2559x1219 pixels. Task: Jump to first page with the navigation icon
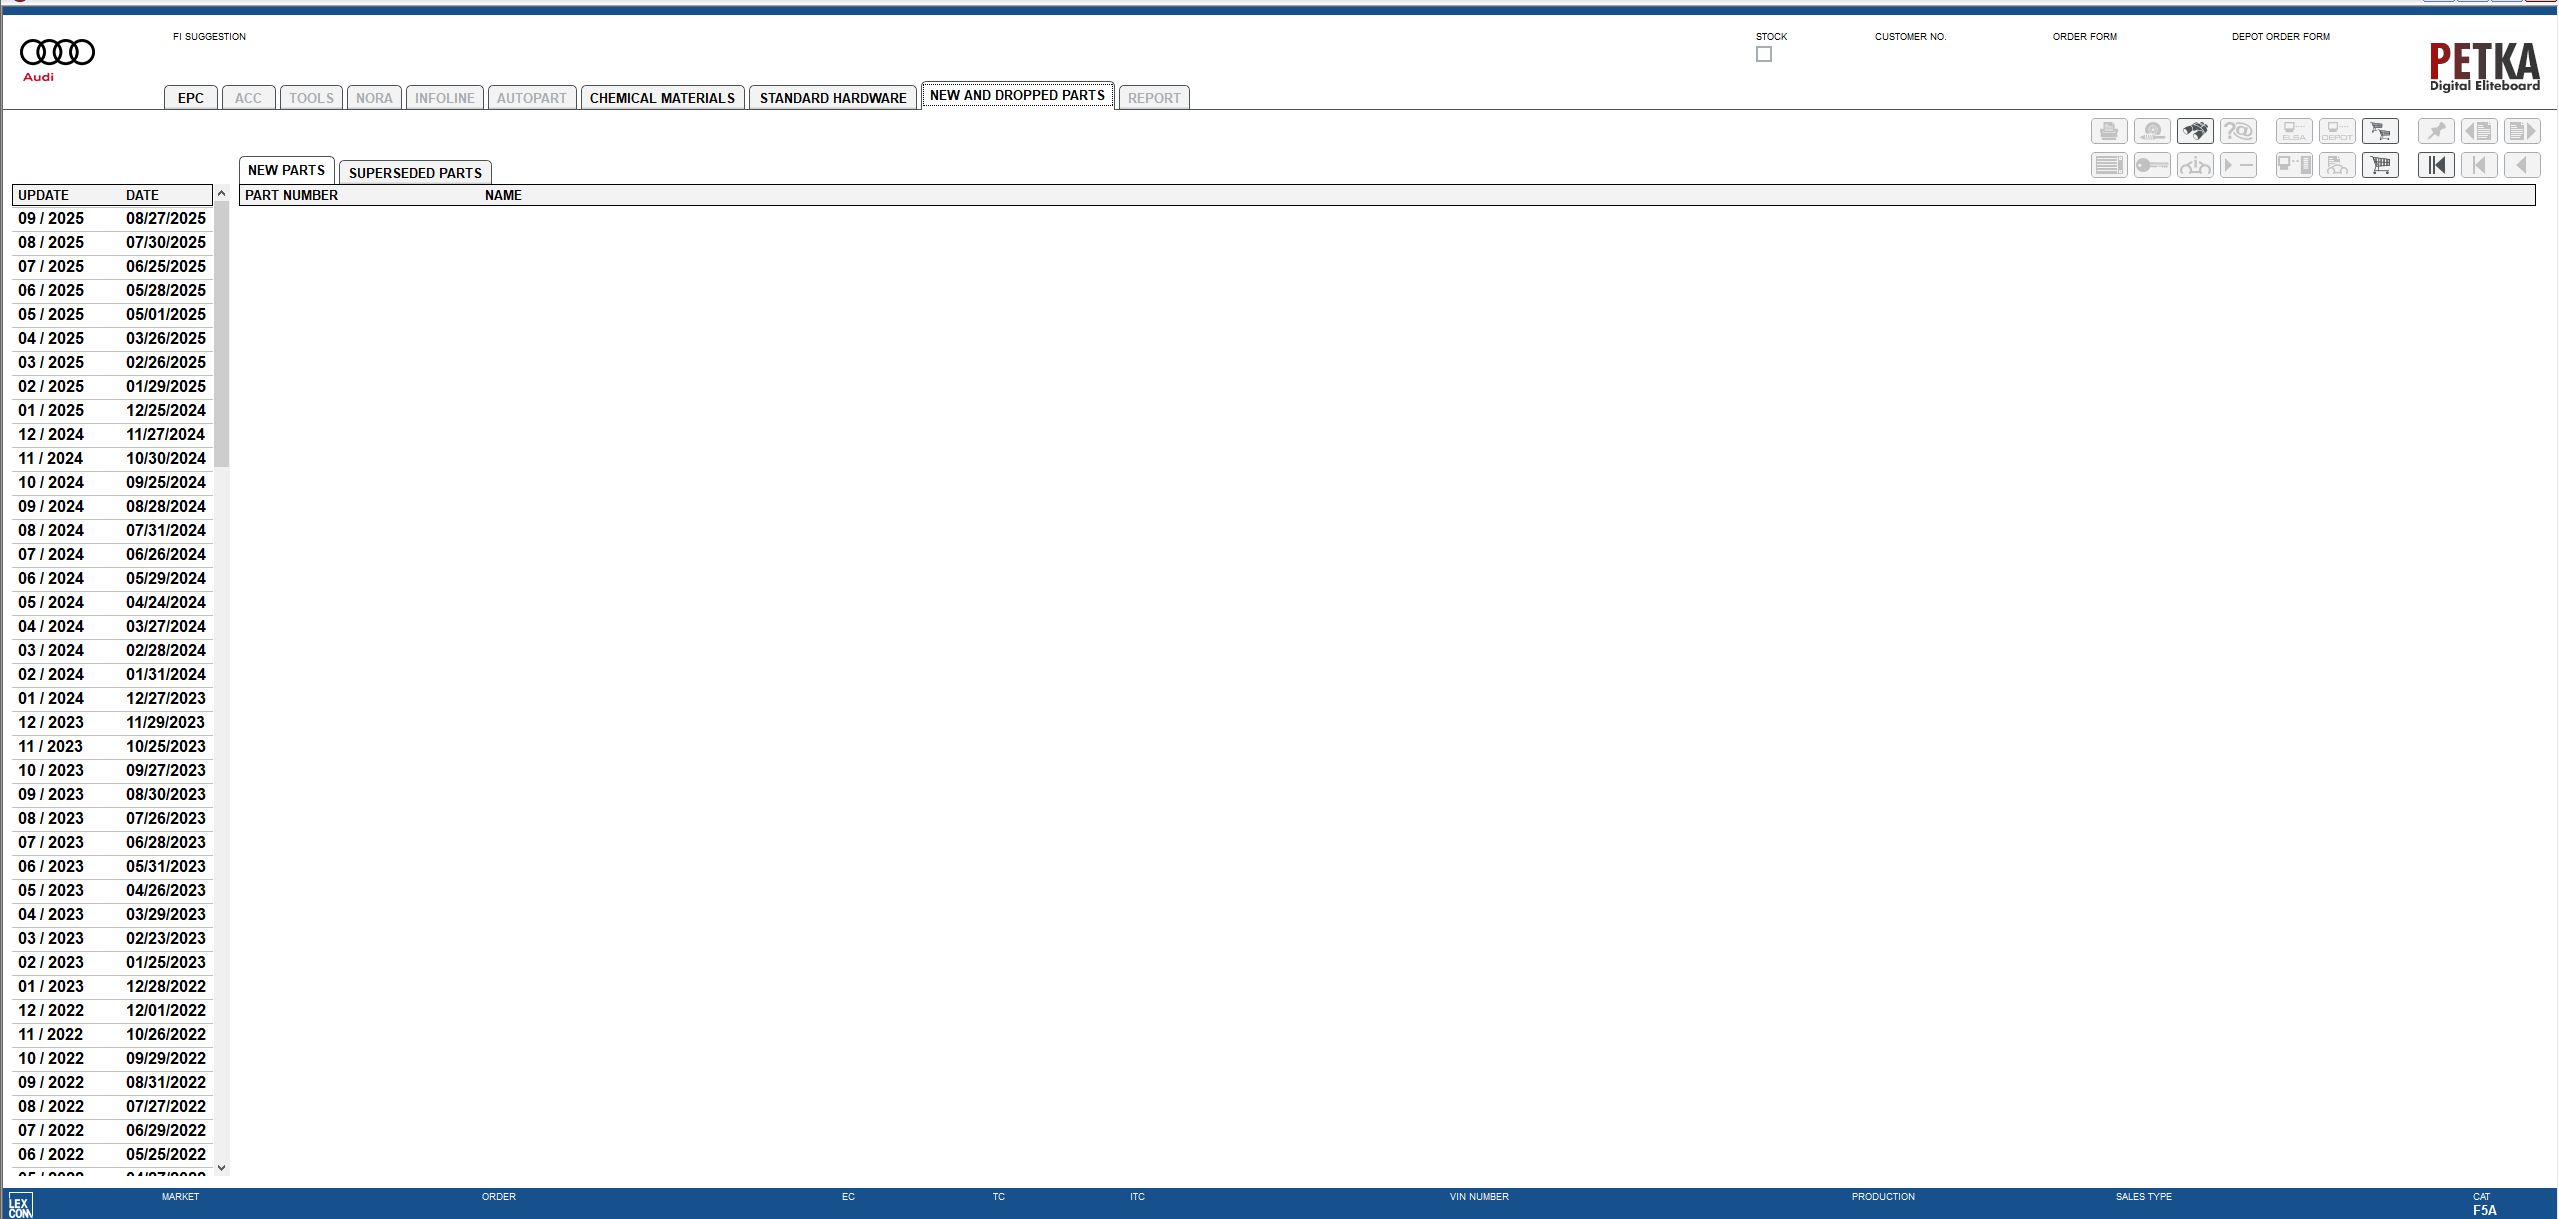click(2437, 165)
